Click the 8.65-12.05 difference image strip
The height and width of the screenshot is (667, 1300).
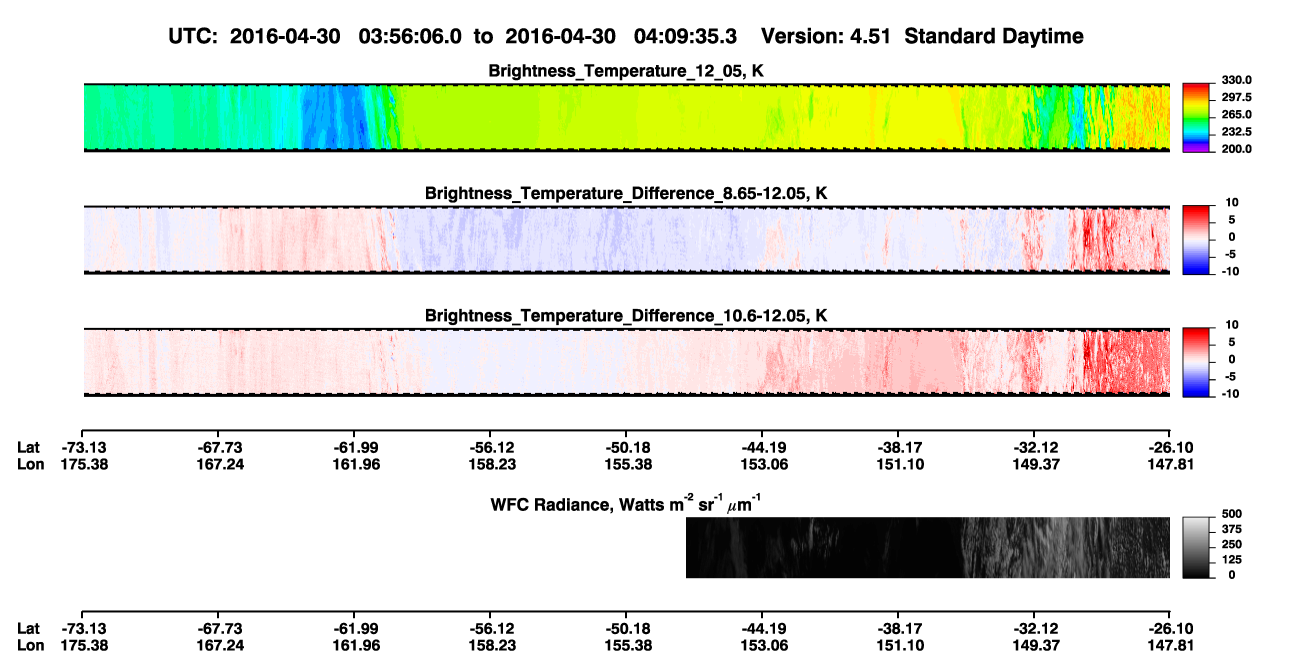(627, 239)
